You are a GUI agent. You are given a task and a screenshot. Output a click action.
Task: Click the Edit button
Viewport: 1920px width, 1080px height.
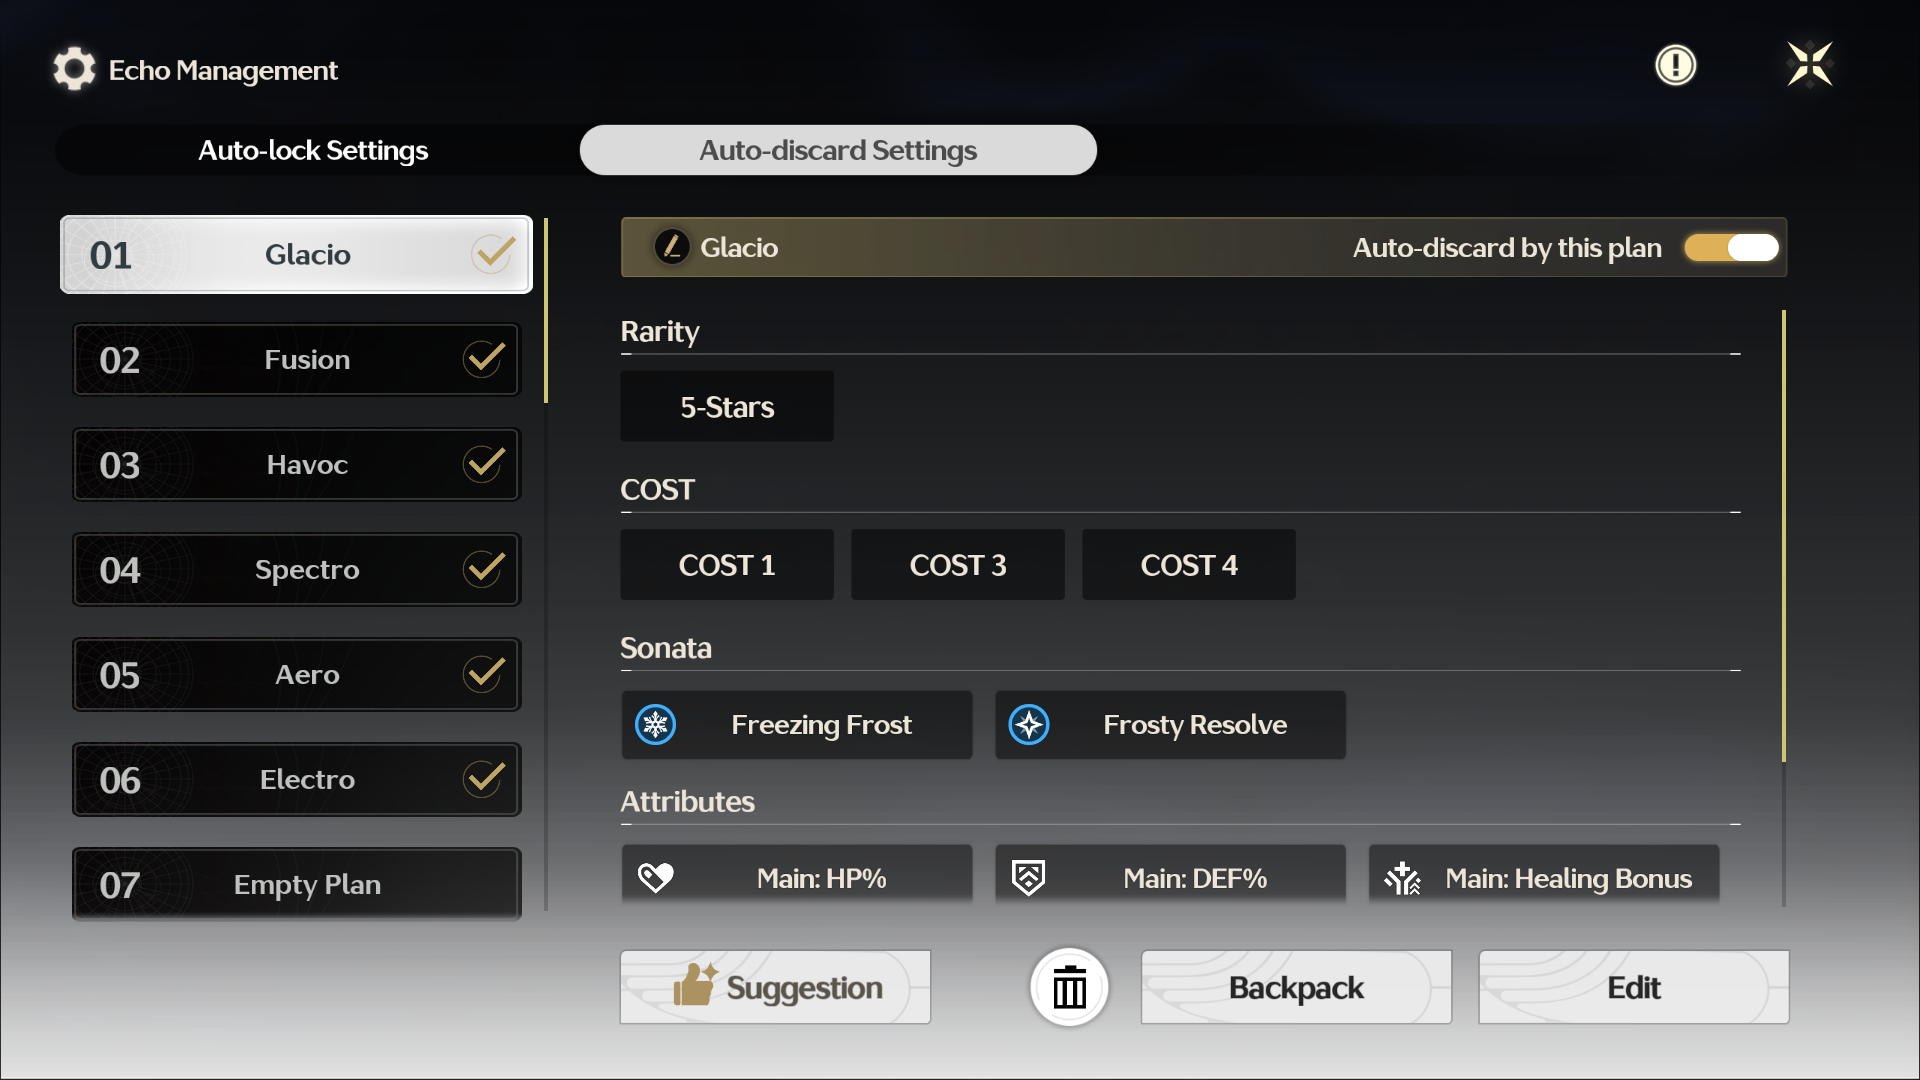coord(1634,987)
